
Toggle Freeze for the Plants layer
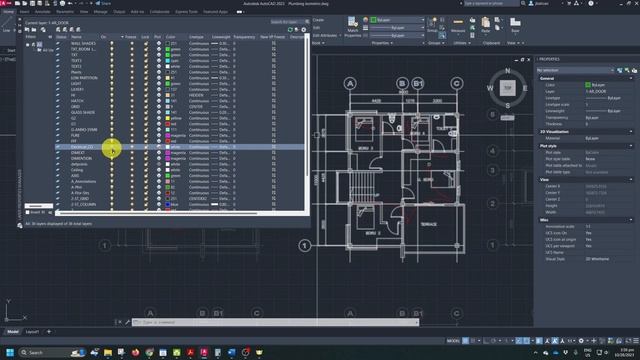(132, 72)
